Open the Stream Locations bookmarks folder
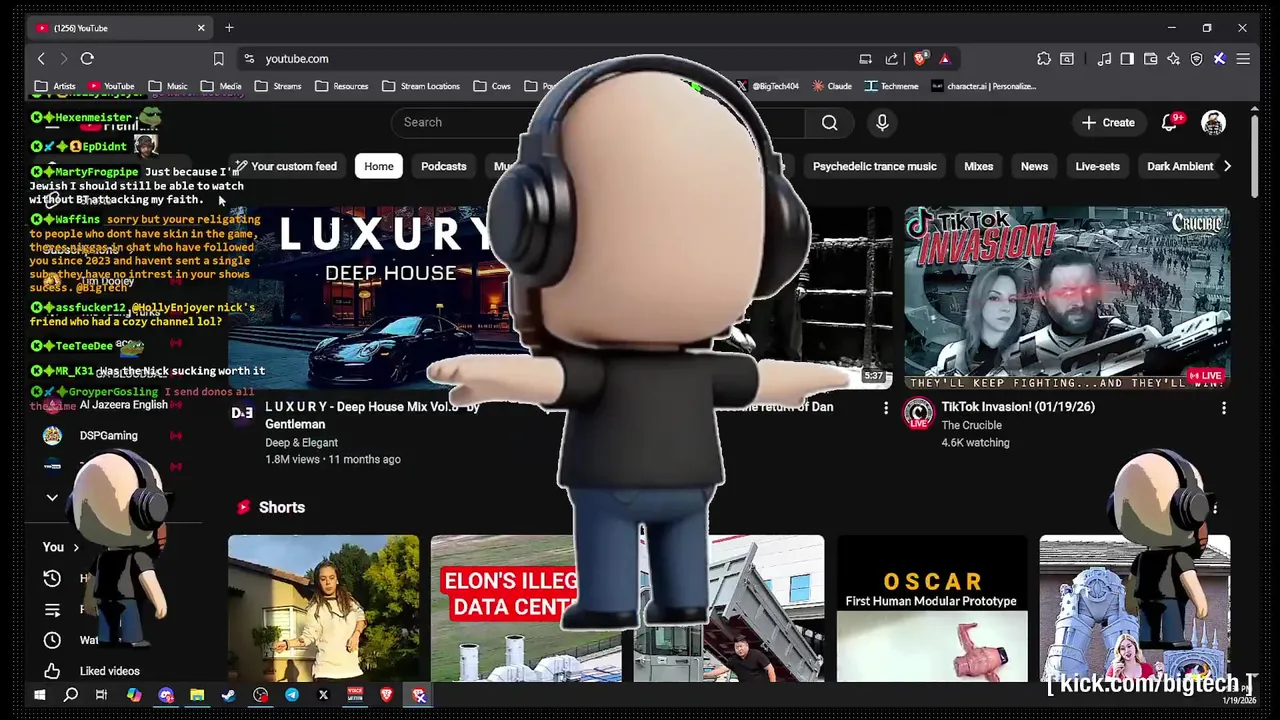 (420, 86)
